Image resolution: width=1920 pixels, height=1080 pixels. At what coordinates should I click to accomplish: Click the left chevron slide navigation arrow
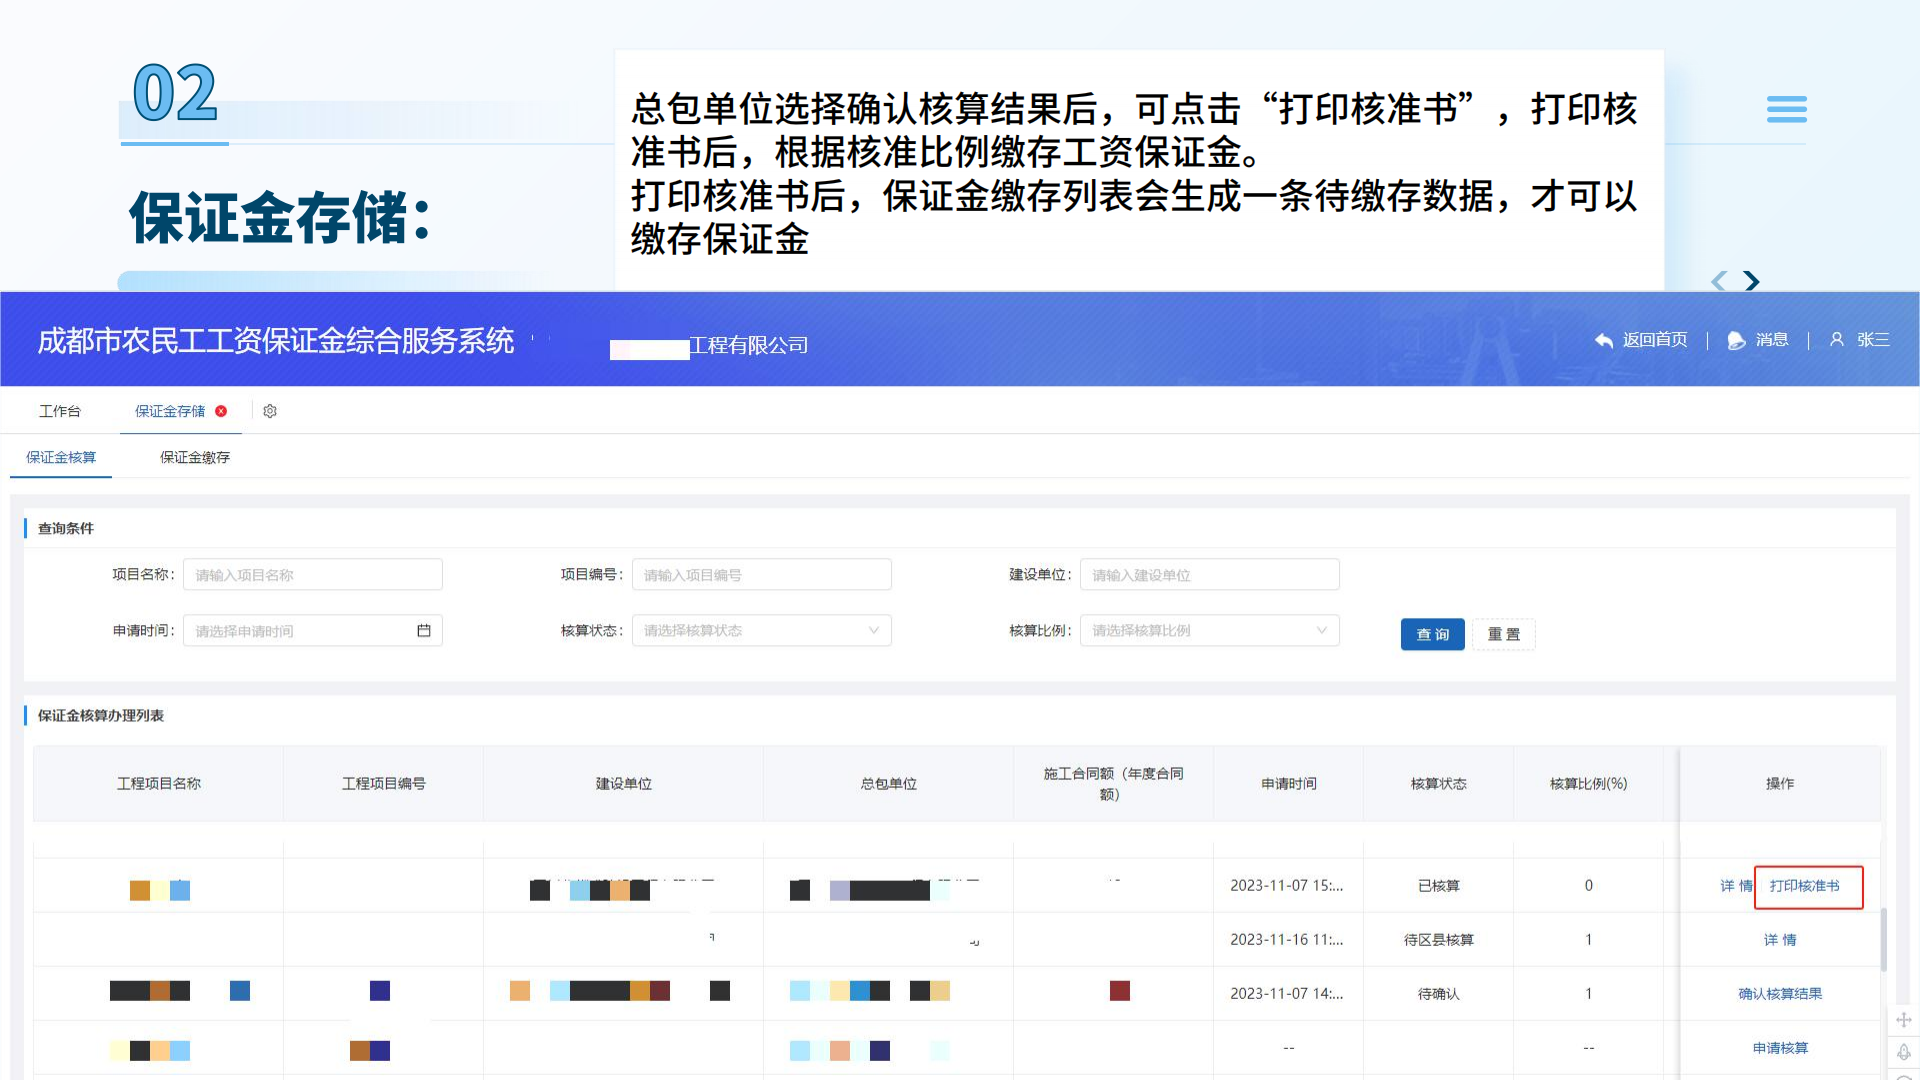[1717, 281]
